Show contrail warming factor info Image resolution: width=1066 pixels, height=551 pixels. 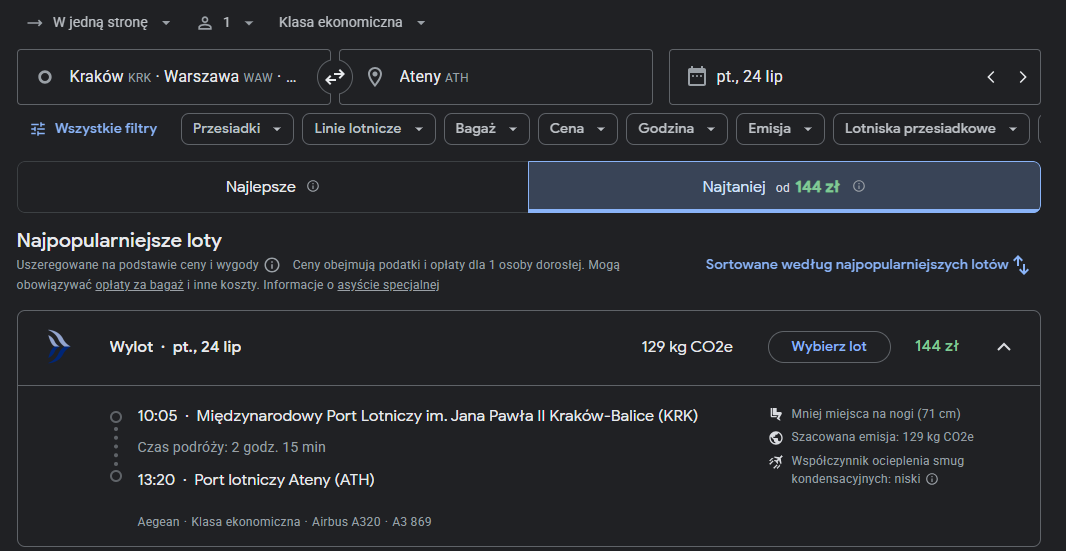tap(932, 479)
